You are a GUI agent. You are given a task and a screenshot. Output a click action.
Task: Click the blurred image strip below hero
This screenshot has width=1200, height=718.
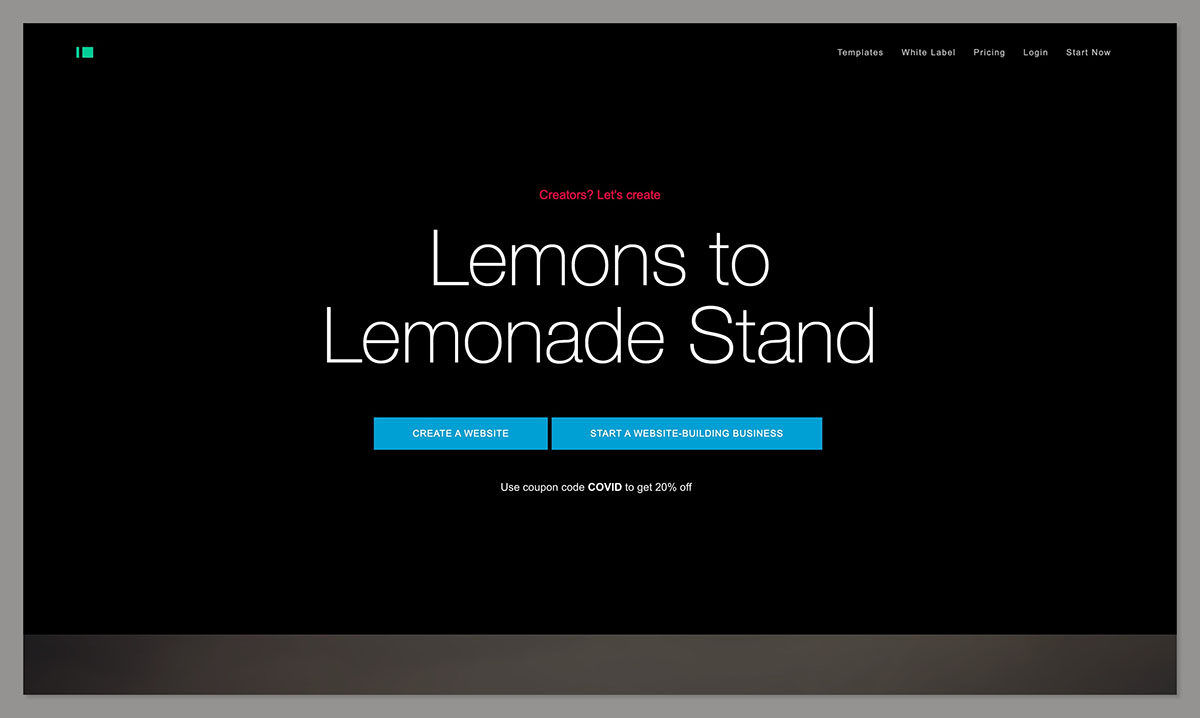point(599,664)
